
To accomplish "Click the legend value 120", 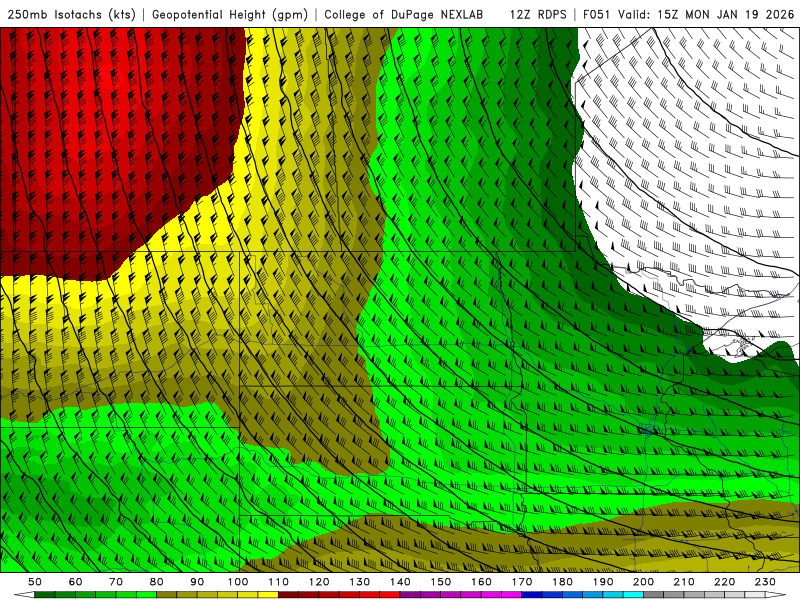I will click(319, 582).
